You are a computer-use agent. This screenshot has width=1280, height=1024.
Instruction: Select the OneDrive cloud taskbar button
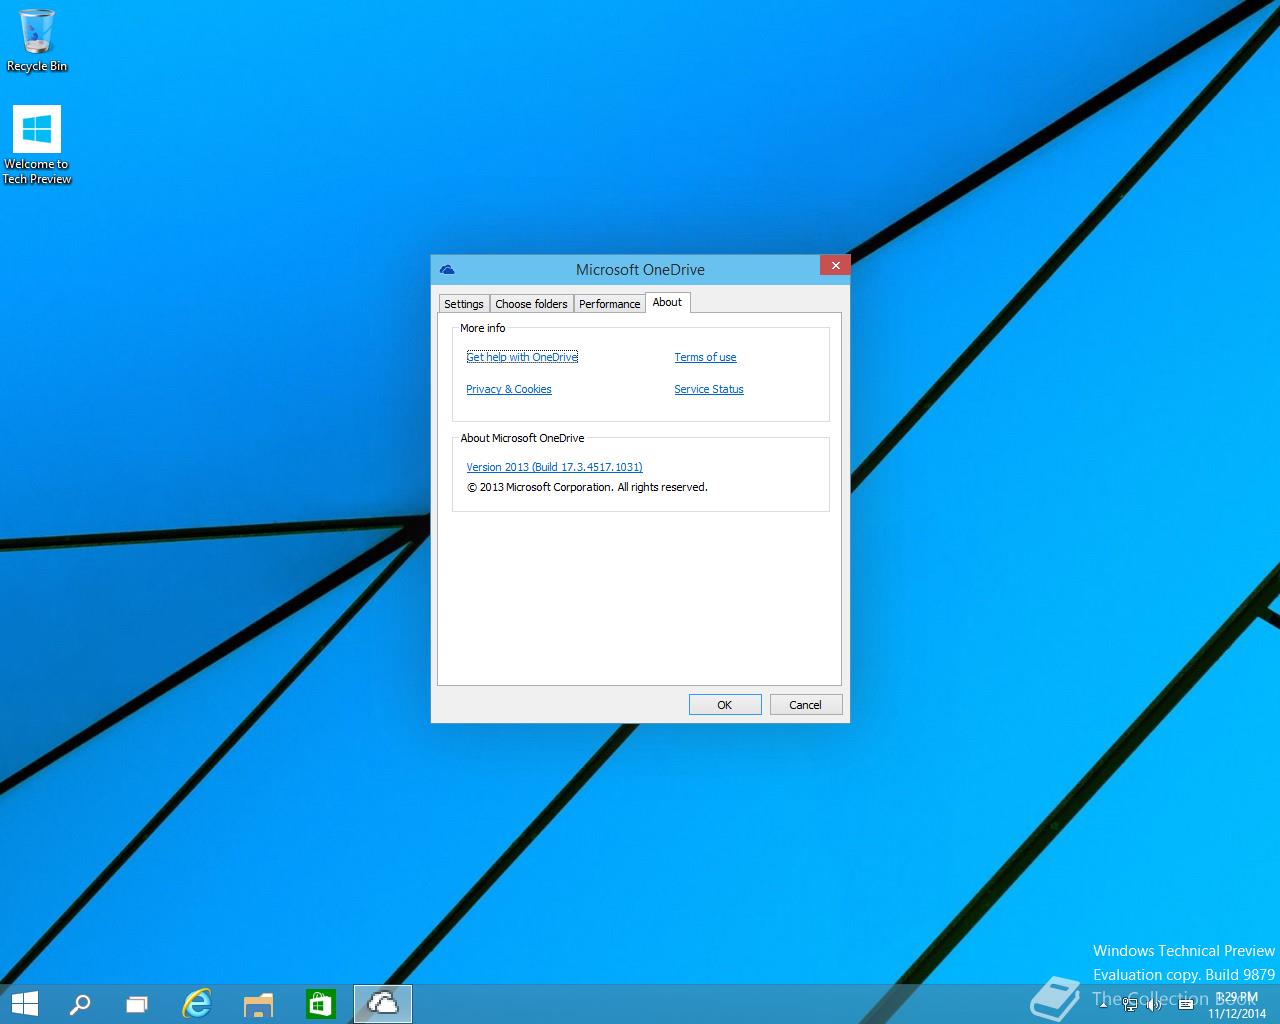point(382,1003)
